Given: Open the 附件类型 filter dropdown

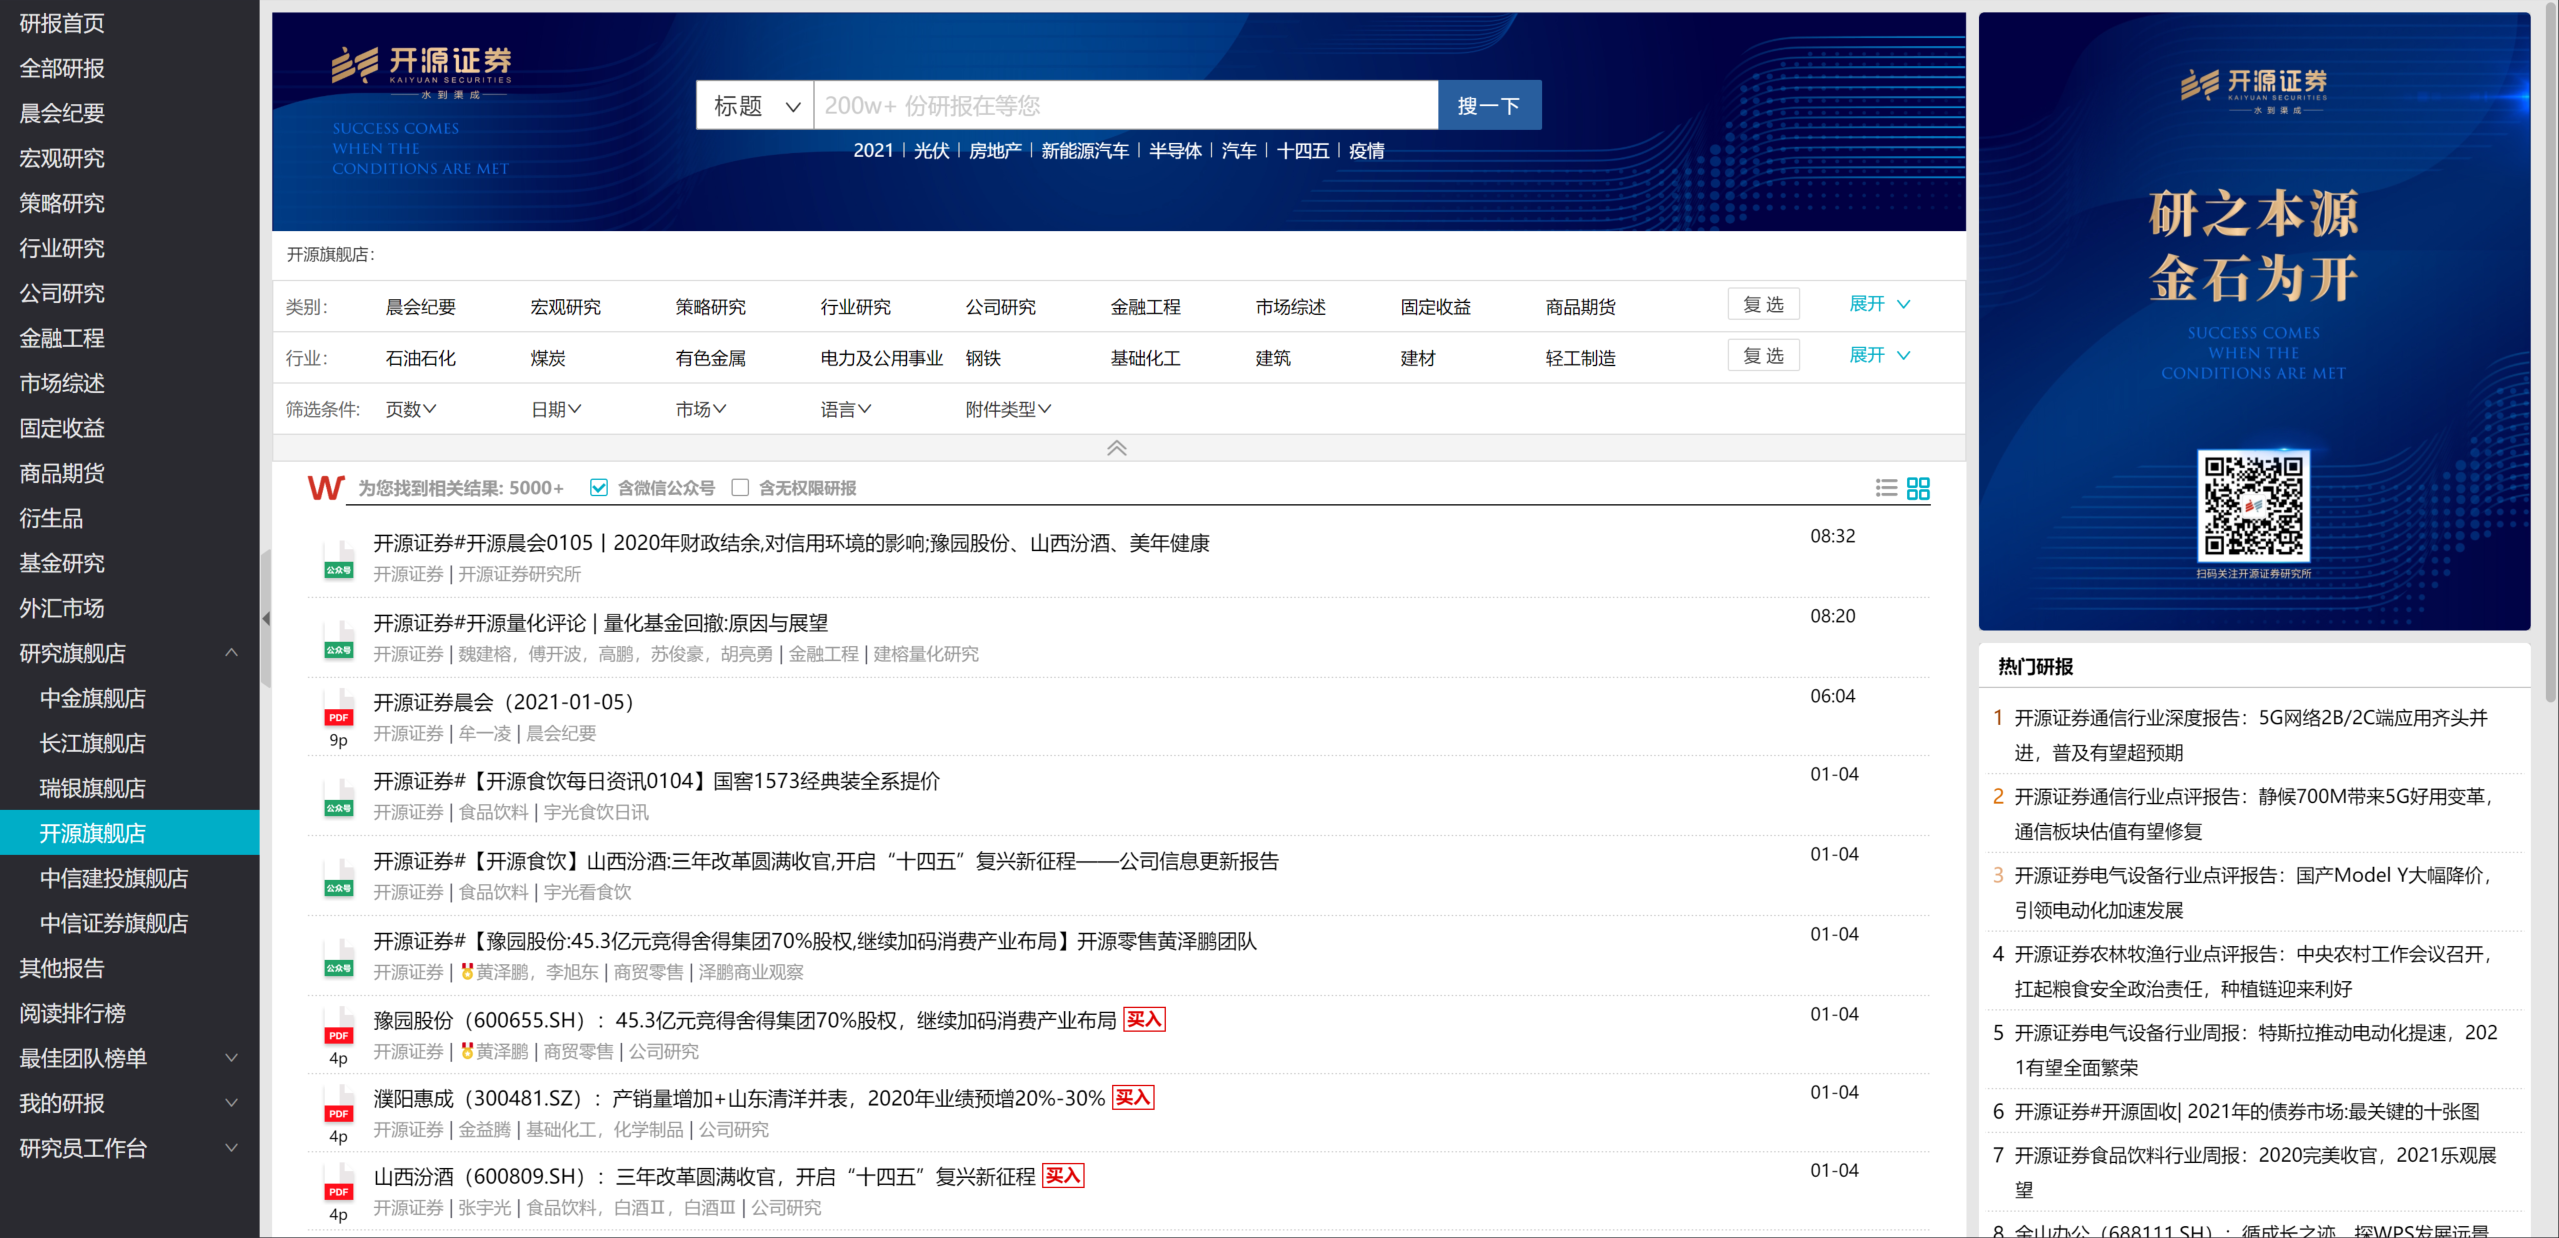Looking at the screenshot, I should click(1008, 409).
